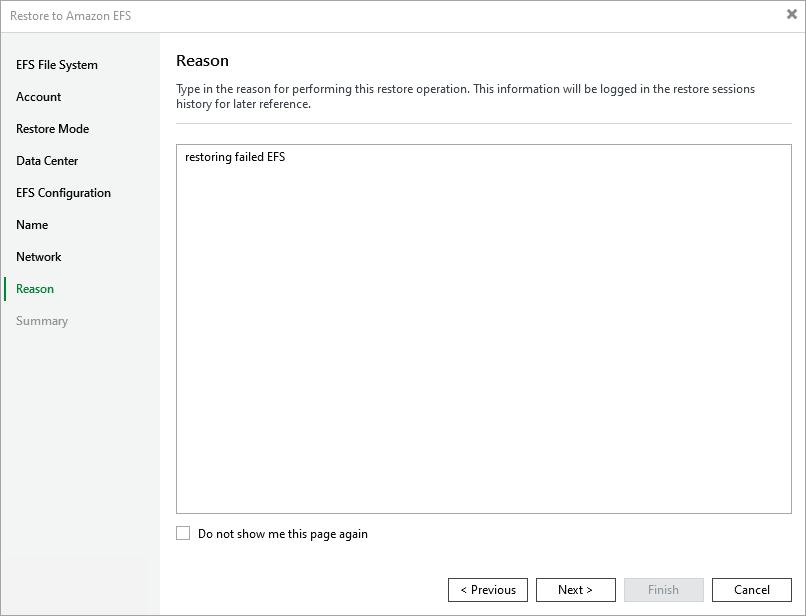
Task: Select the active Reason step in the sidebar
Action: [x=35, y=289]
